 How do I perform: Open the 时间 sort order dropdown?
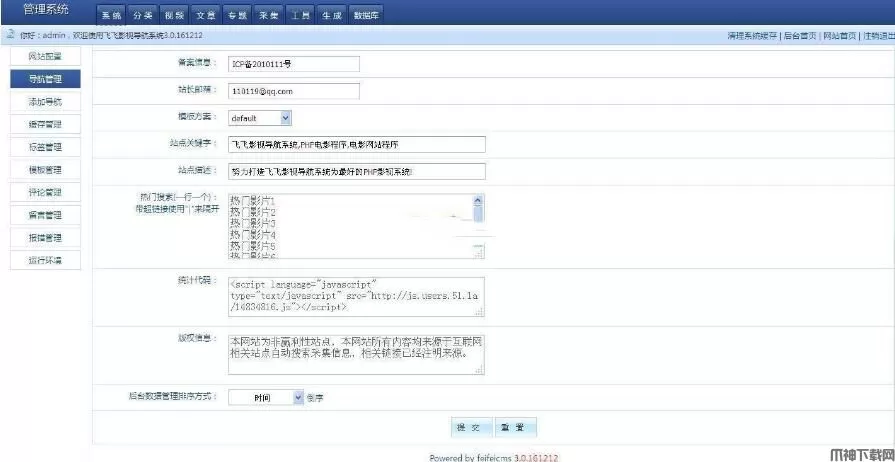pos(266,397)
